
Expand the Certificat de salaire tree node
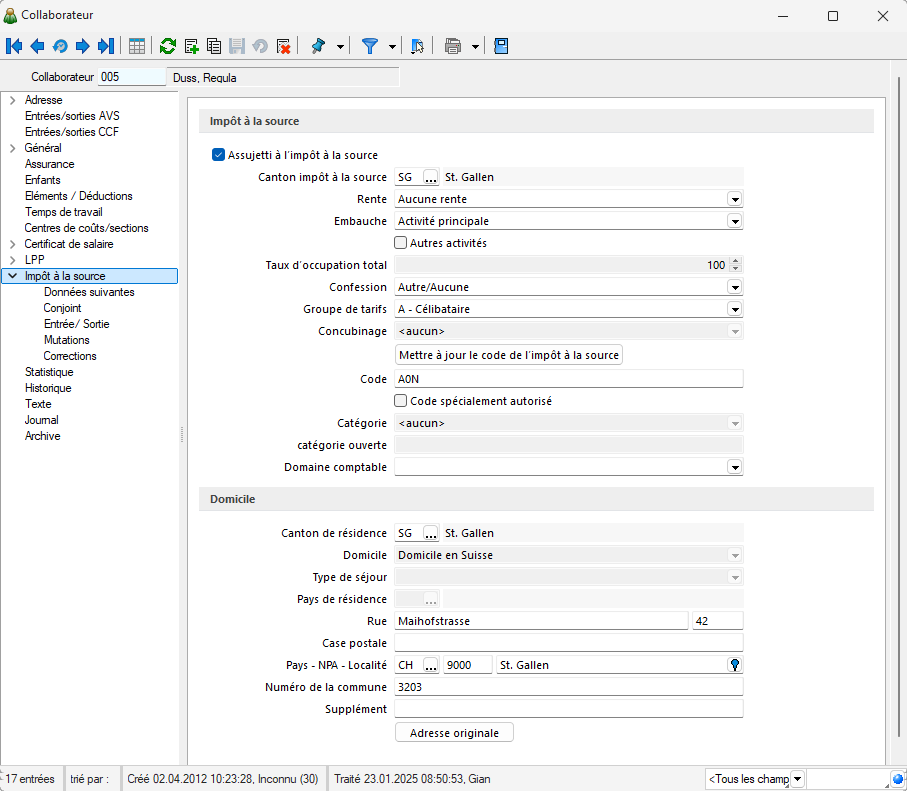click(x=12, y=244)
